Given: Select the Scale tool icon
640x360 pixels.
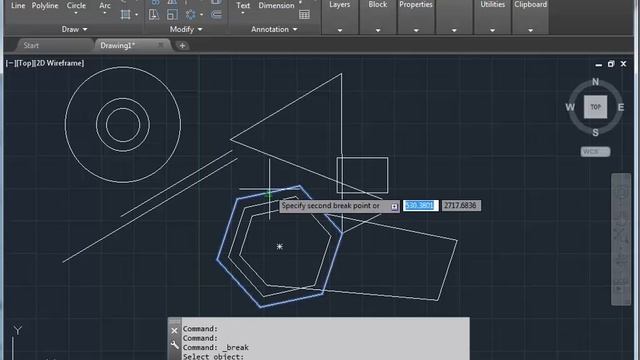Looking at the screenshot, I should 172,15.
